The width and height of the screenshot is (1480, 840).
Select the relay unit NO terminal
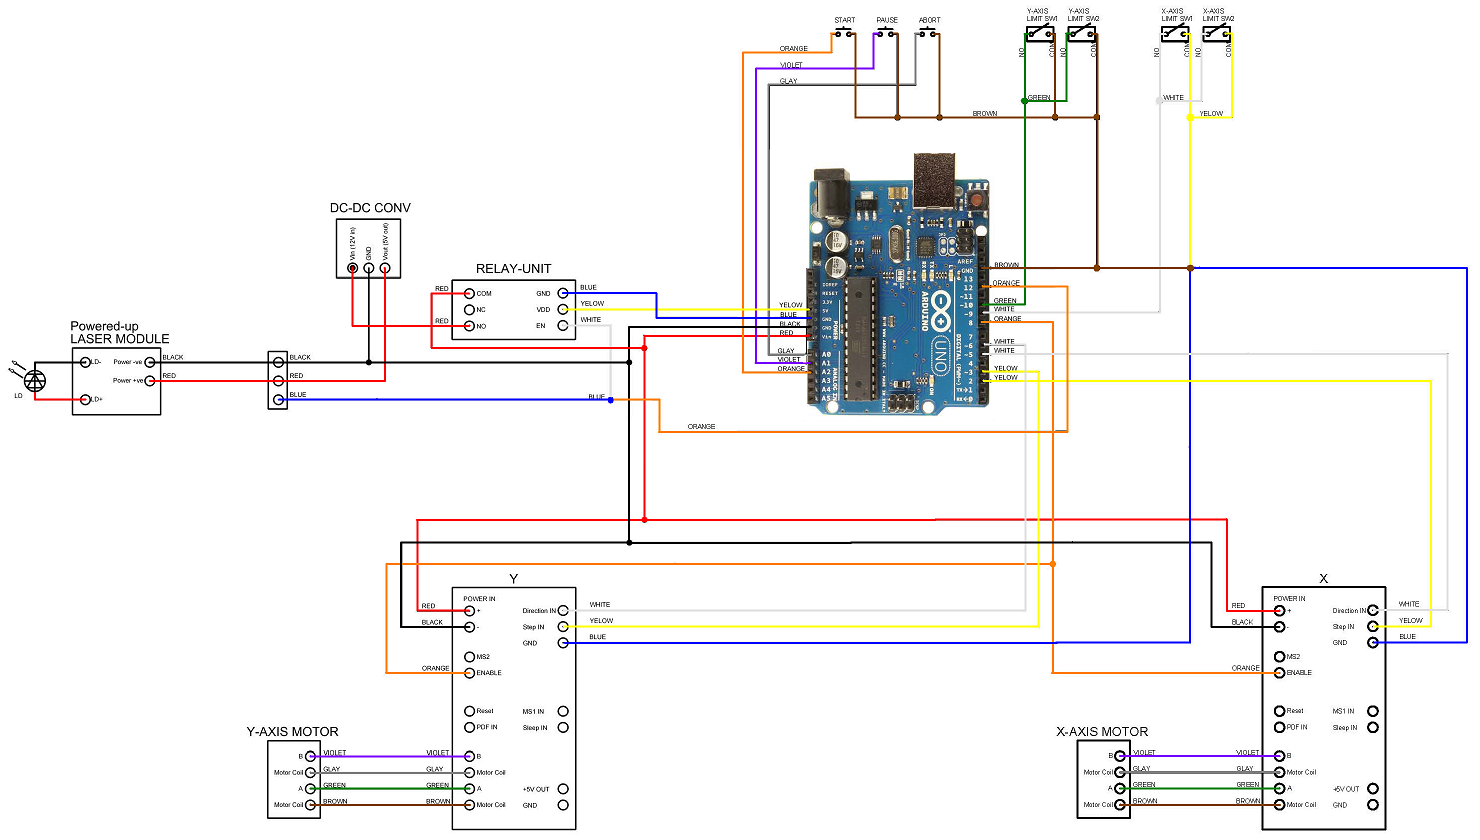coord(469,326)
